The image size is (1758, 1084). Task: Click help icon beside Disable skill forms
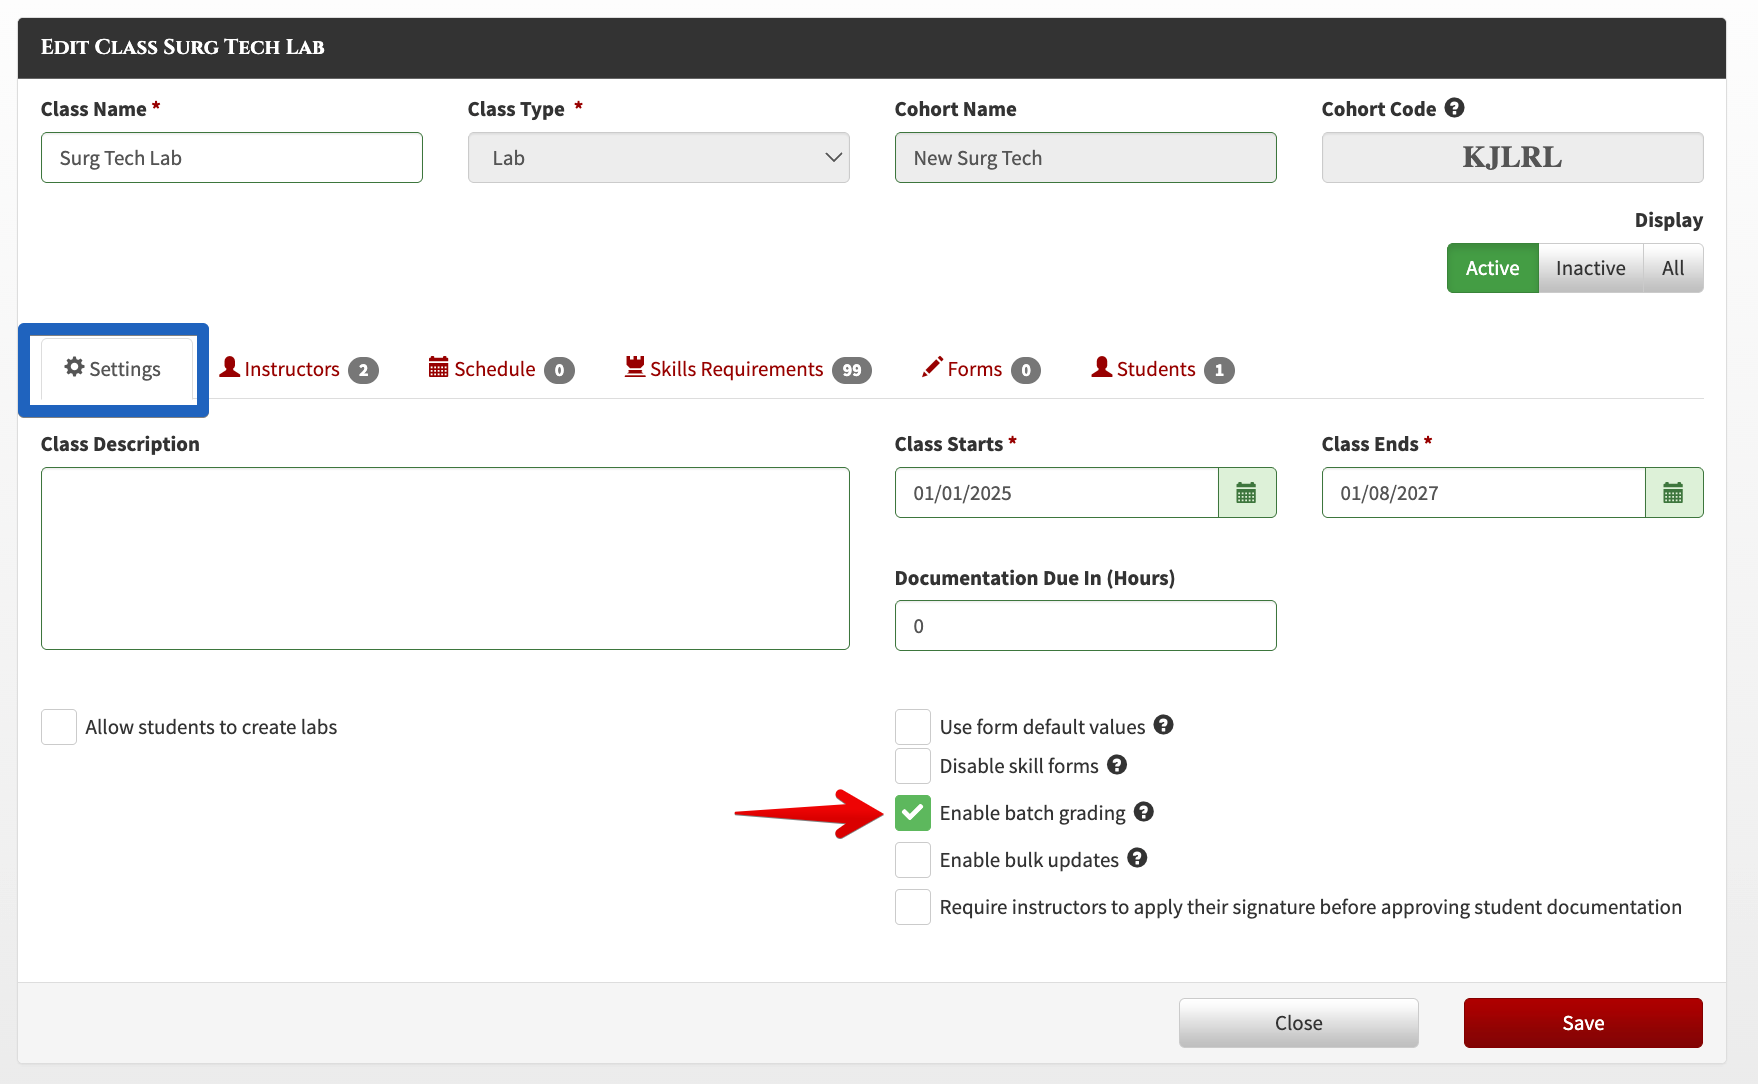point(1117,765)
